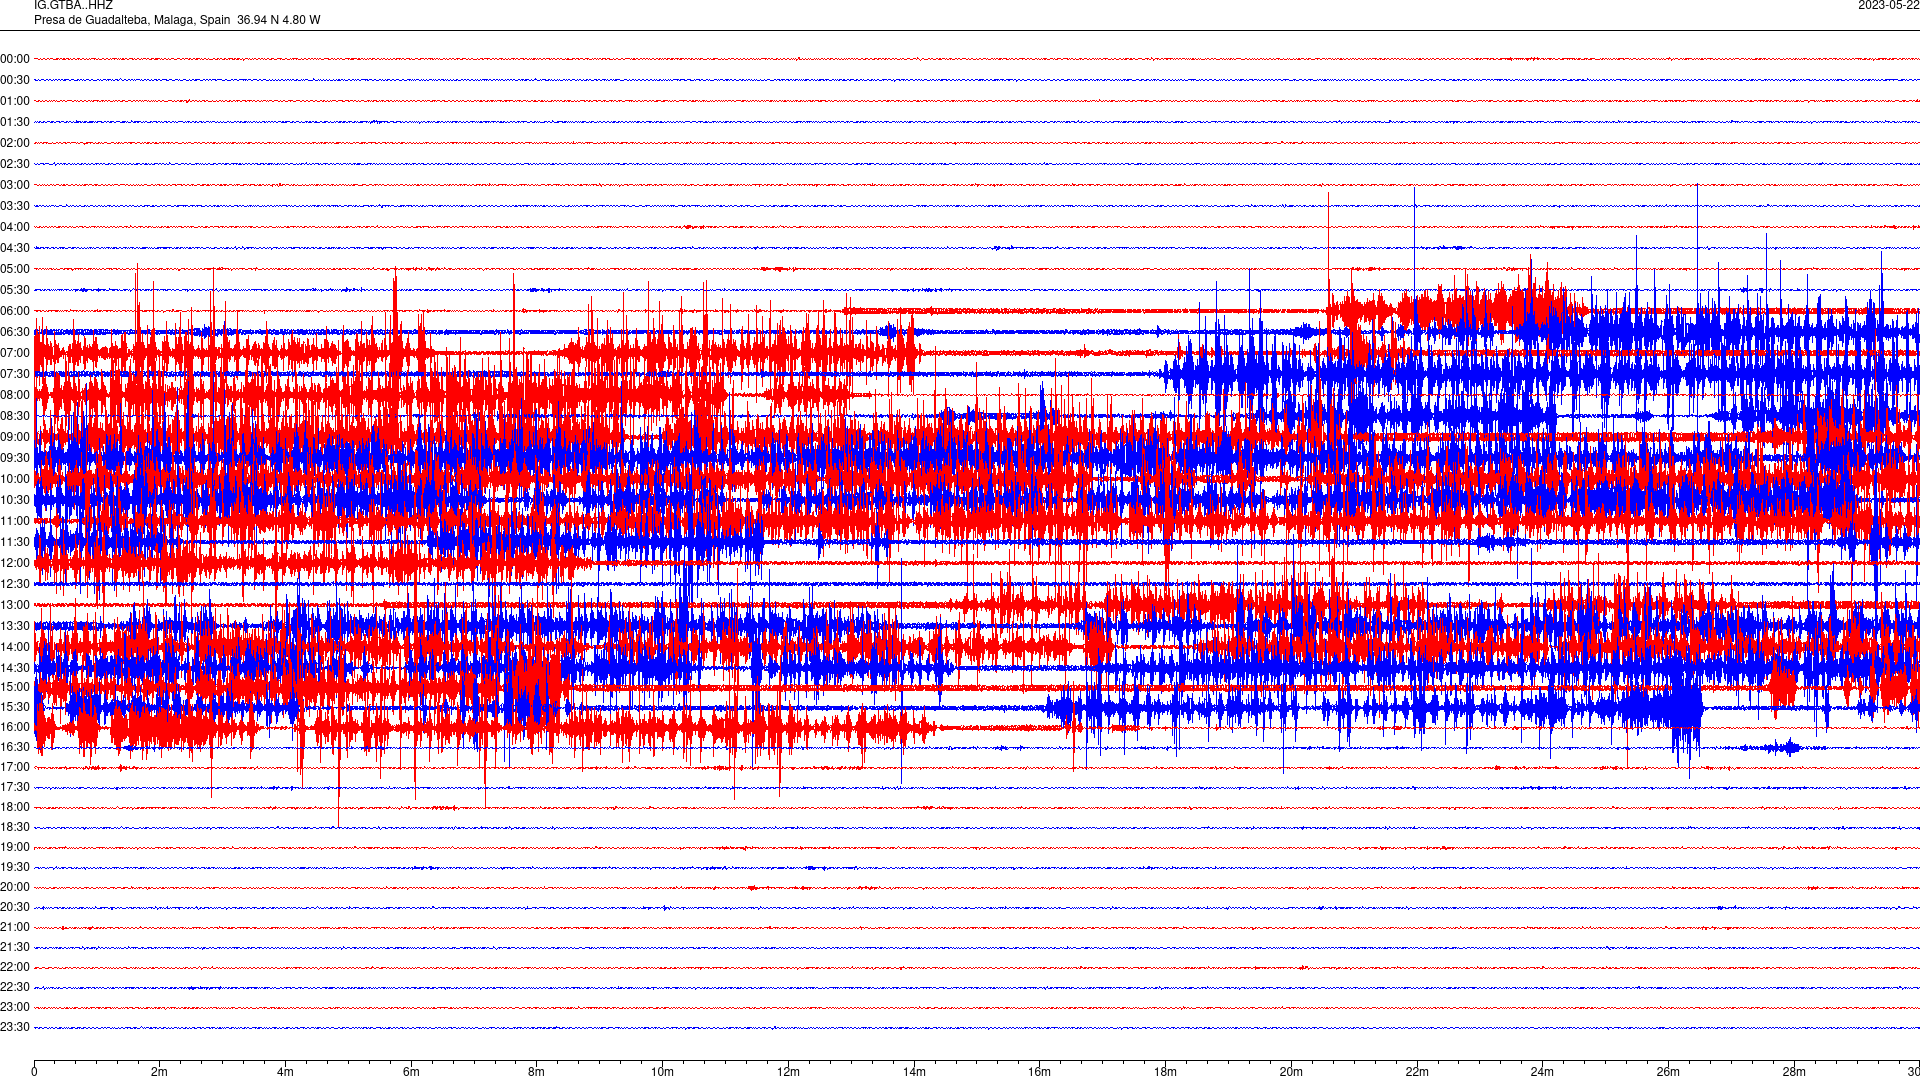Click the 11:30 time row label

[x=15, y=542]
